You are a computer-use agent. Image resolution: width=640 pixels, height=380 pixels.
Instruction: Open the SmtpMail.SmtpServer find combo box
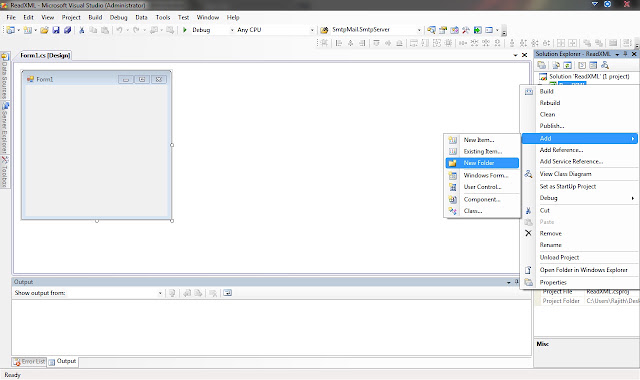pos(419,30)
